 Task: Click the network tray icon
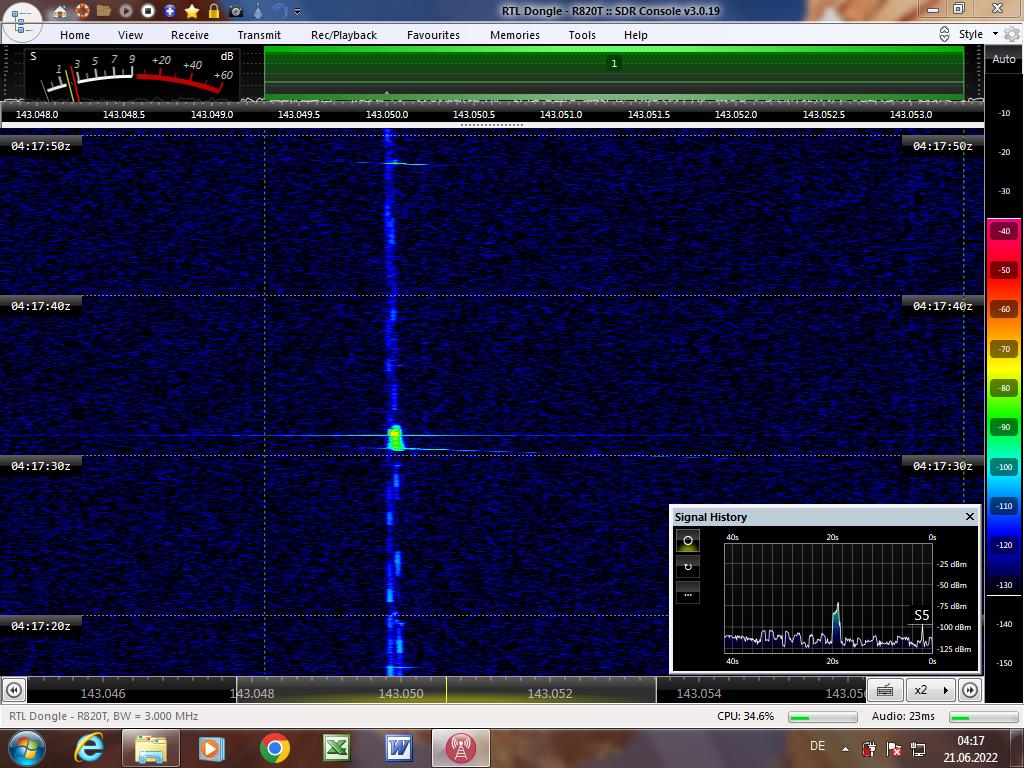point(918,748)
